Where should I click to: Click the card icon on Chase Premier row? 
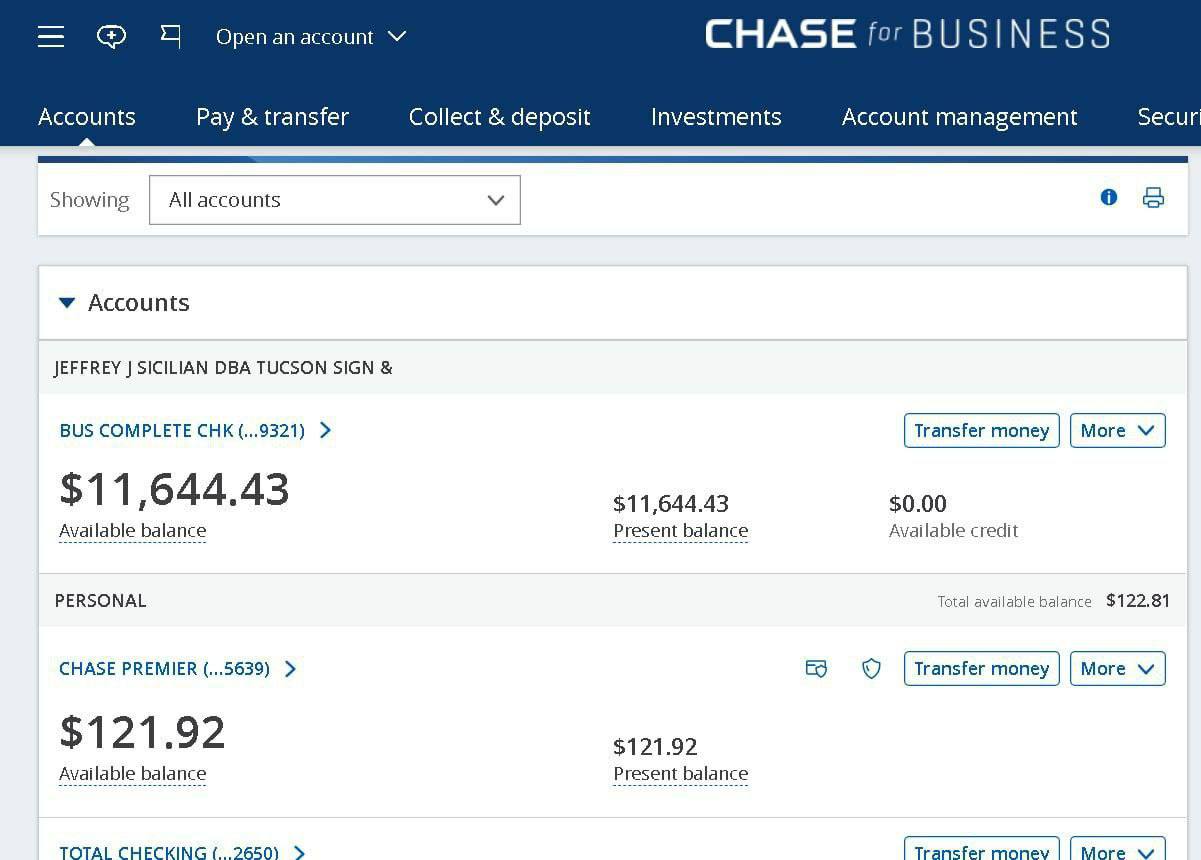(816, 669)
